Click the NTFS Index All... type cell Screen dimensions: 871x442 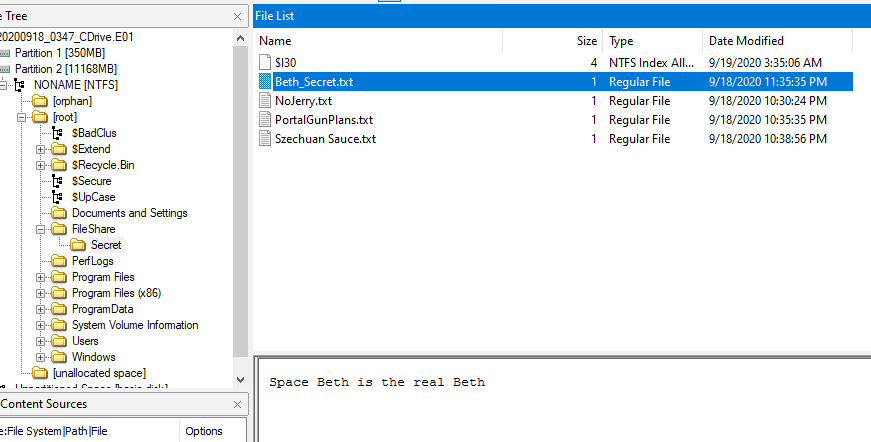(651, 63)
